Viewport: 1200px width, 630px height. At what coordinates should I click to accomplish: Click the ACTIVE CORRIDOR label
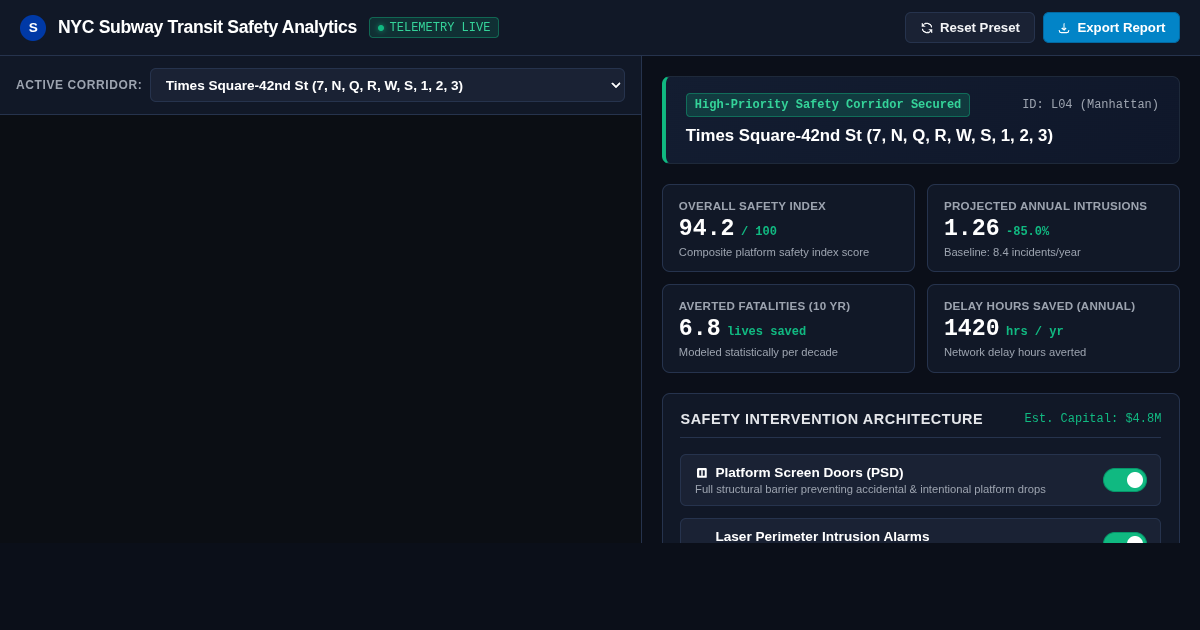(79, 85)
